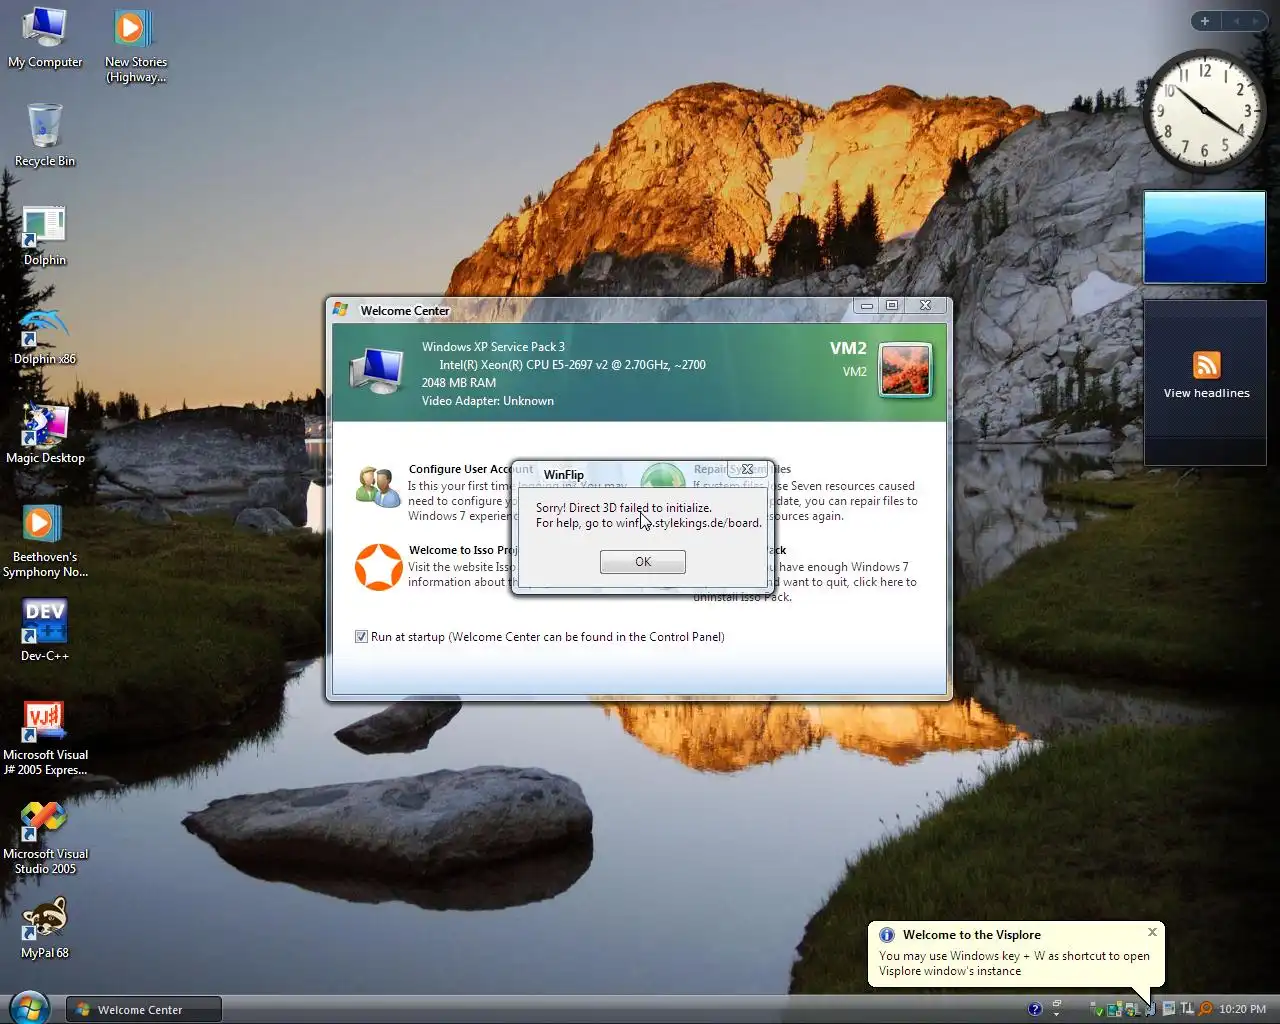Click the bold VM2 username text
The width and height of the screenshot is (1280, 1024).
point(848,348)
